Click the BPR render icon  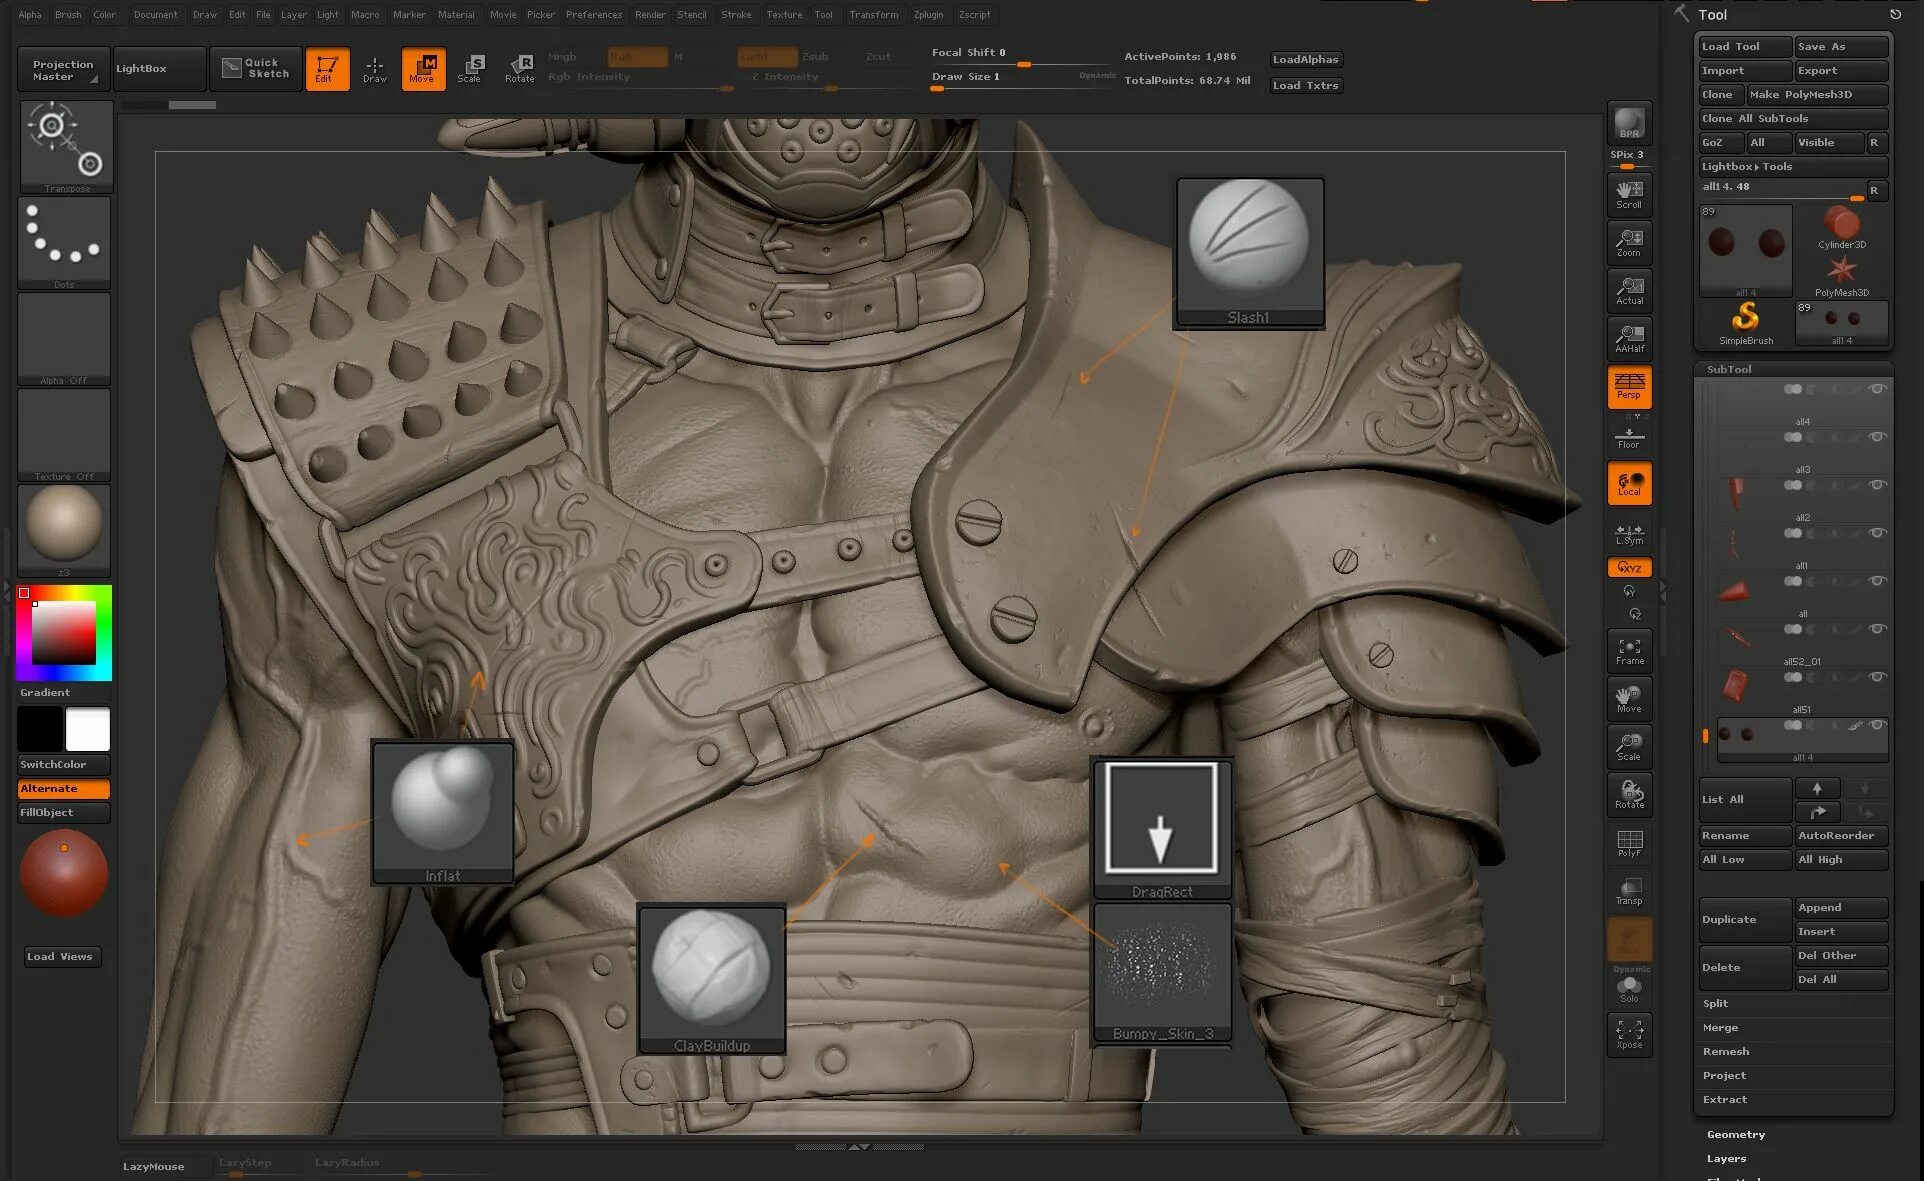1629,123
